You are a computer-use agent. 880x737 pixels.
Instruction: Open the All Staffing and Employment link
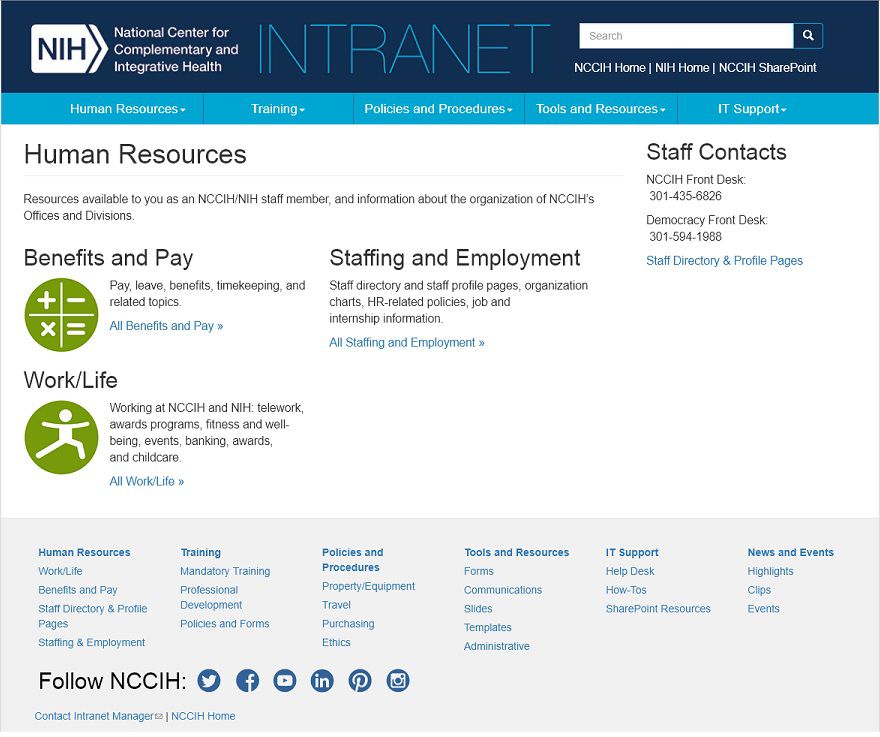pos(407,342)
